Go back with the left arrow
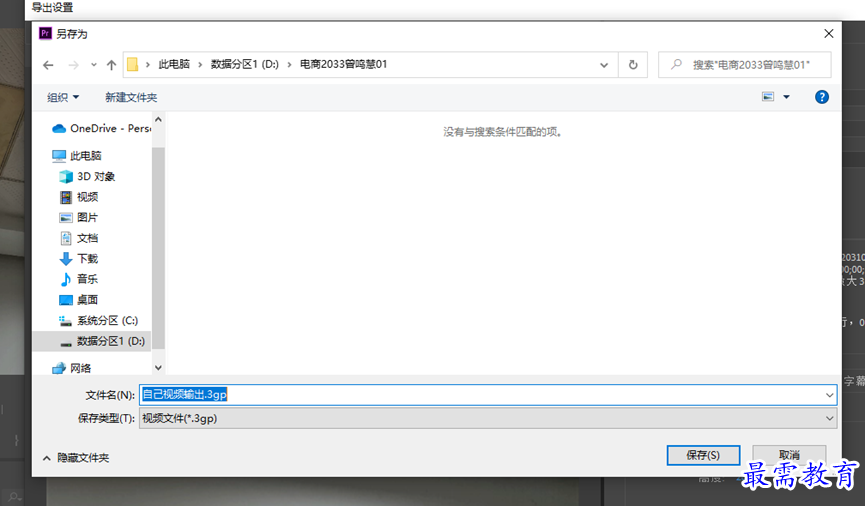Image resolution: width=865 pixels, height=506 pixels. point(49,65)
